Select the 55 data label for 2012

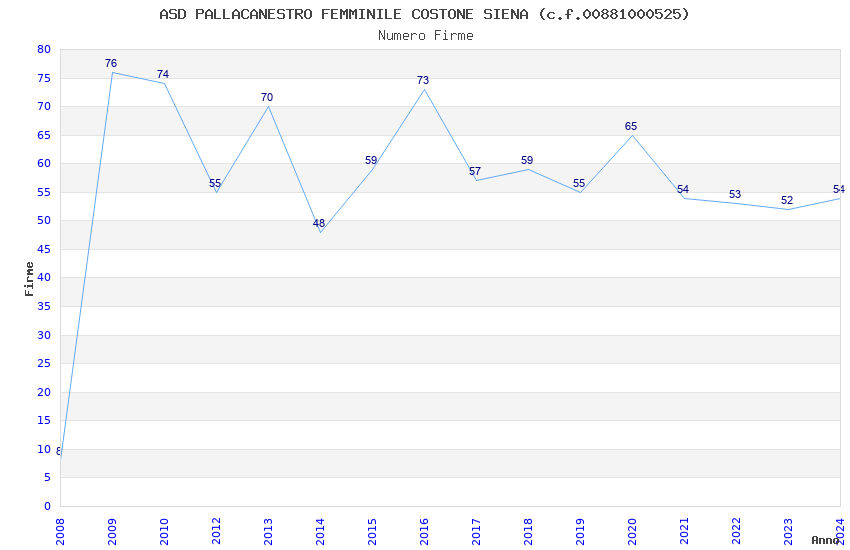coord(215,183)
